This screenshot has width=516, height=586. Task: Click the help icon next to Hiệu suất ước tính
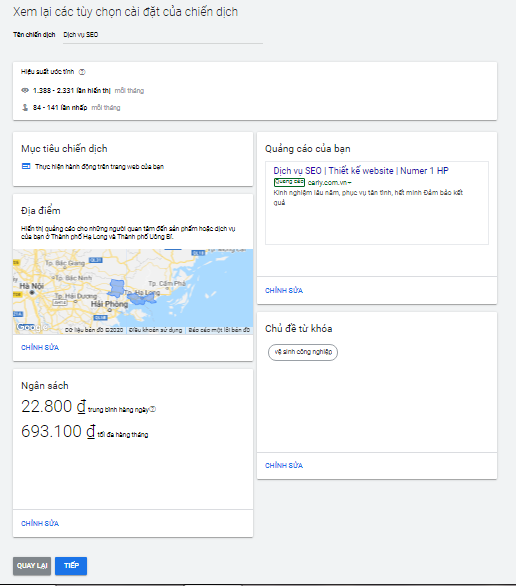tap(82, 72)
